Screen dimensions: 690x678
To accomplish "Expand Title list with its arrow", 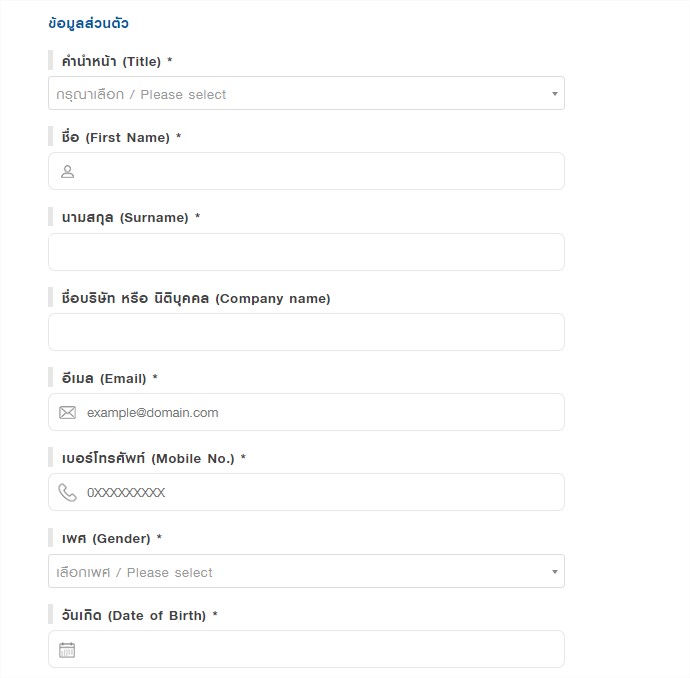I will pyautogui.click(x=554, y=94).
